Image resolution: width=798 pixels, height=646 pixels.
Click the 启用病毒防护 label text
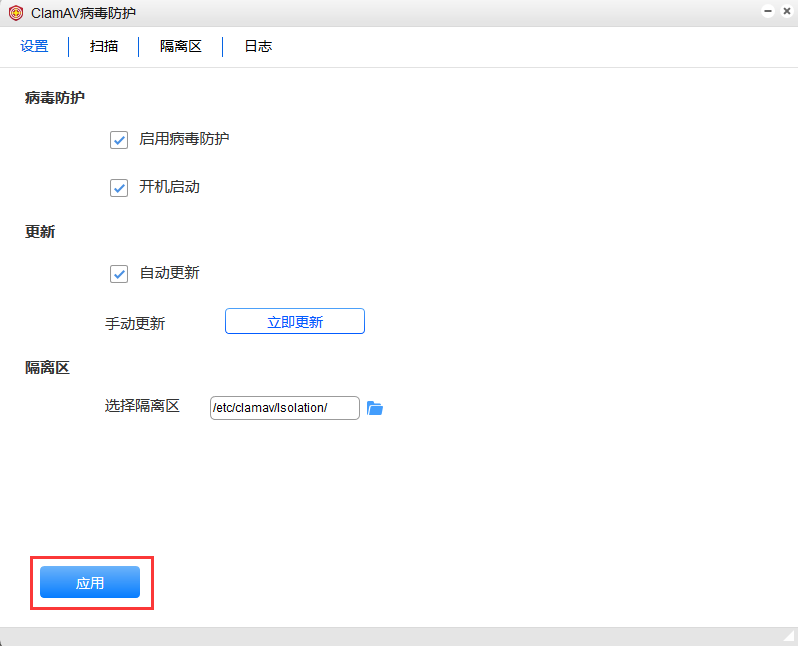pyautogui.click(x=184, y=139)
